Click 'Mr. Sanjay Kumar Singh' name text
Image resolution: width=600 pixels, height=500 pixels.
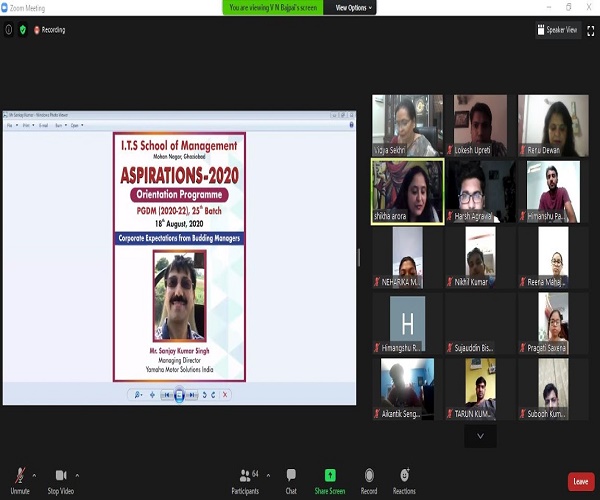tap(179, 351)
